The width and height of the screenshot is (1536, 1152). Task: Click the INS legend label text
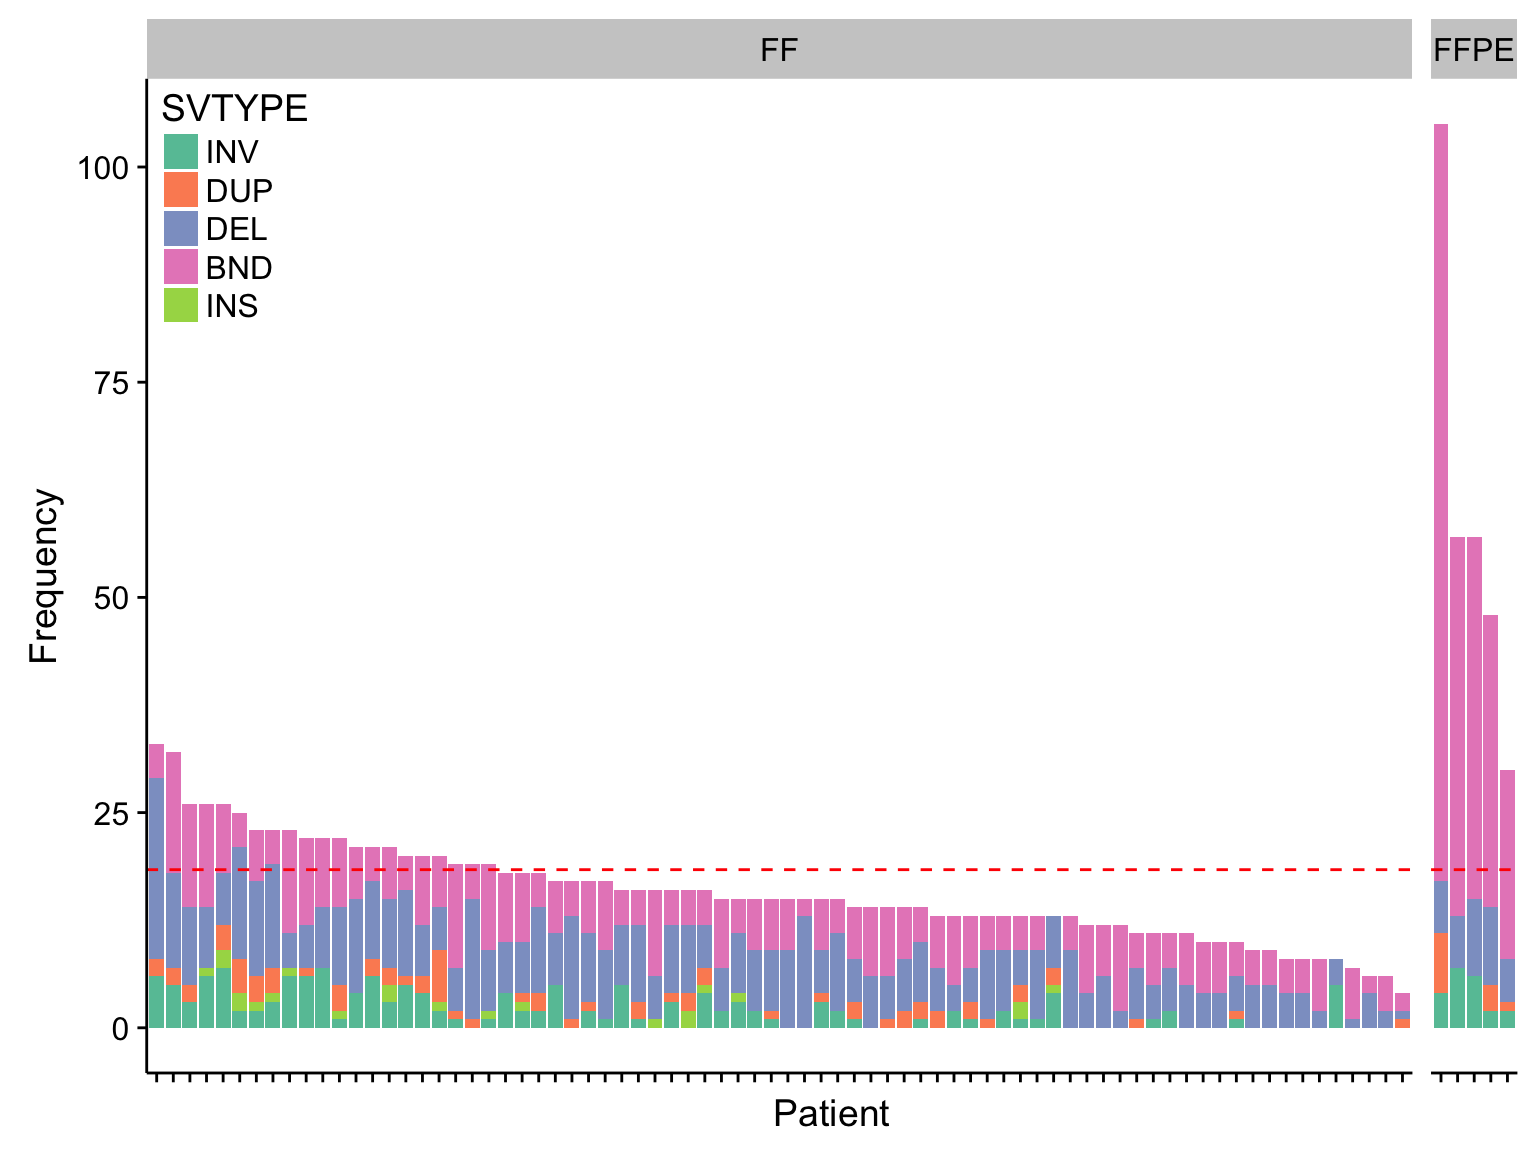[x=232, y=305]
